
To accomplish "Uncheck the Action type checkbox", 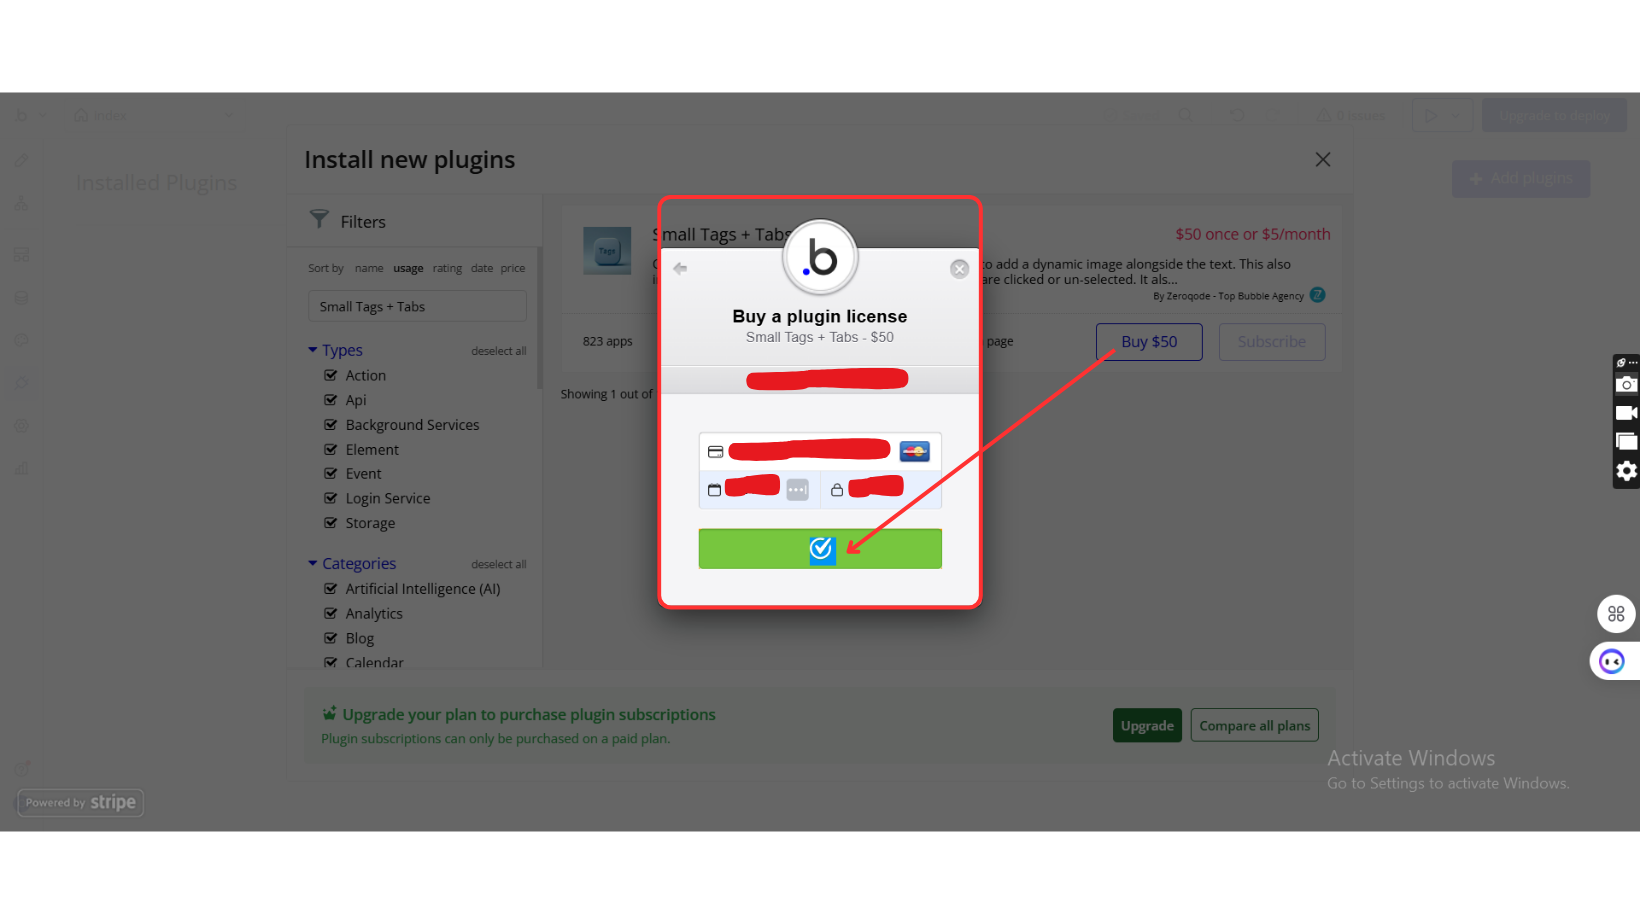I will 330,375.
